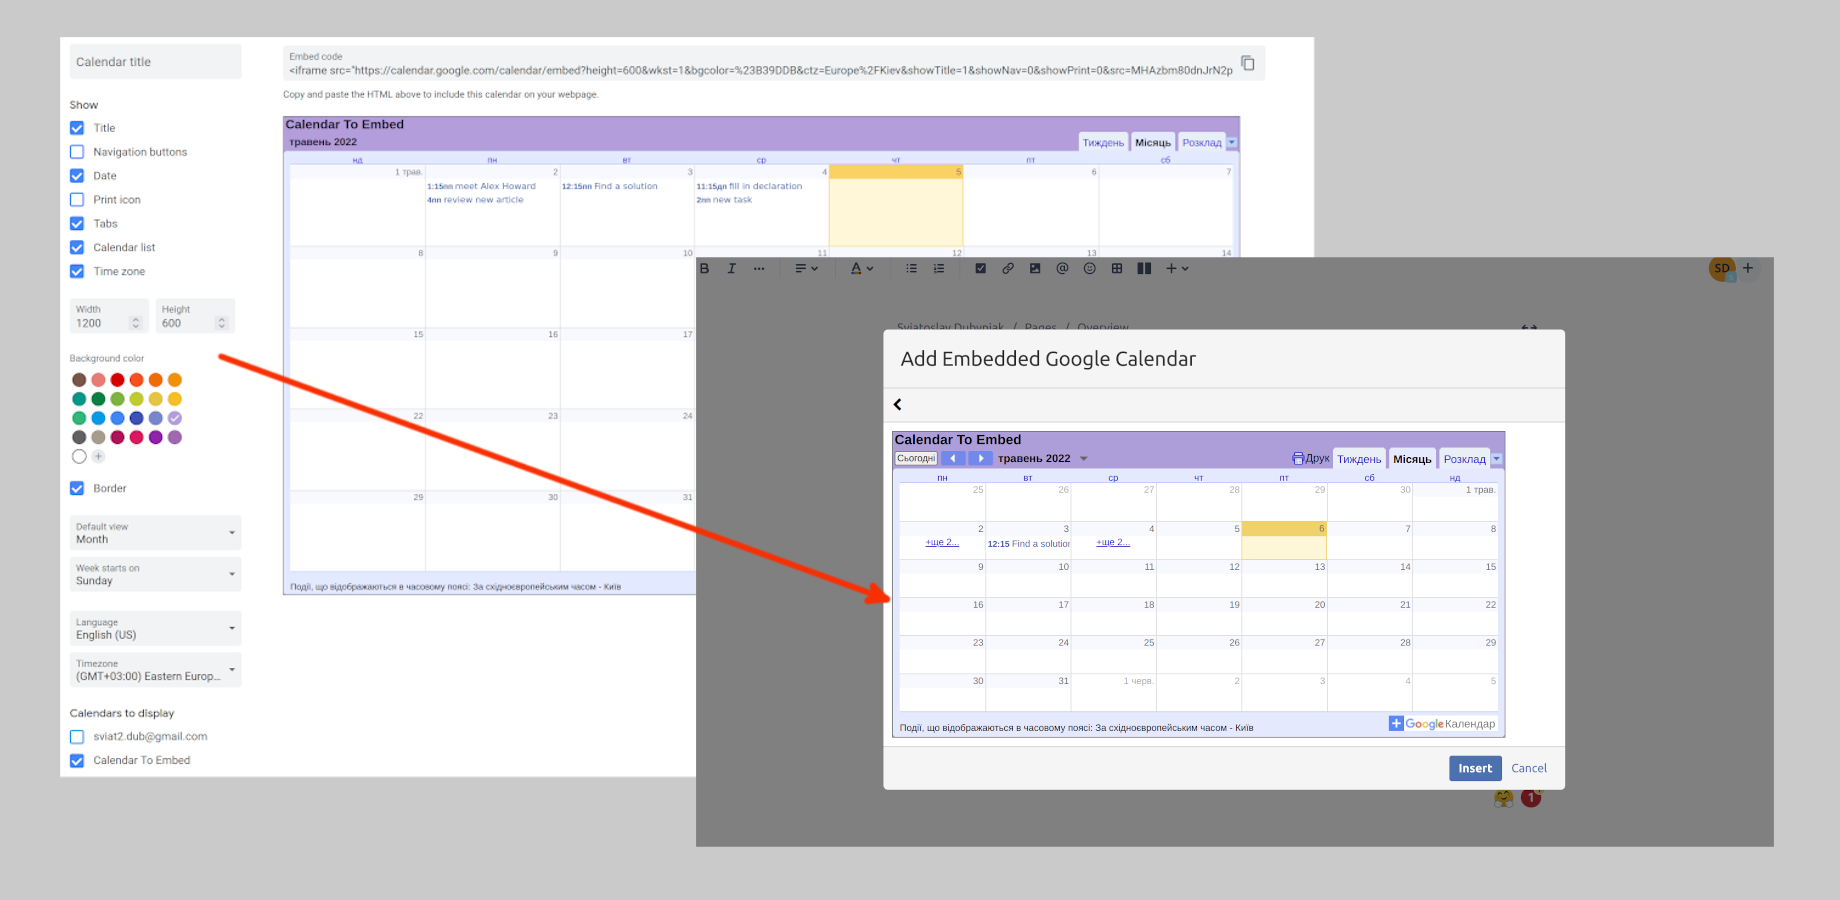
Task: Open the Language dropdown
Action: coord(155,628)
